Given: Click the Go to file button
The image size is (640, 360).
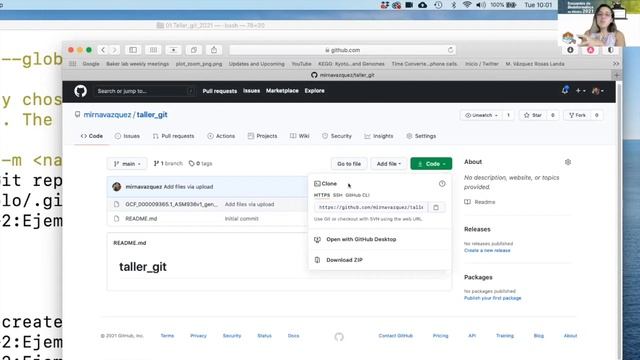Looking at the screenshot, I should coord(349,164).
